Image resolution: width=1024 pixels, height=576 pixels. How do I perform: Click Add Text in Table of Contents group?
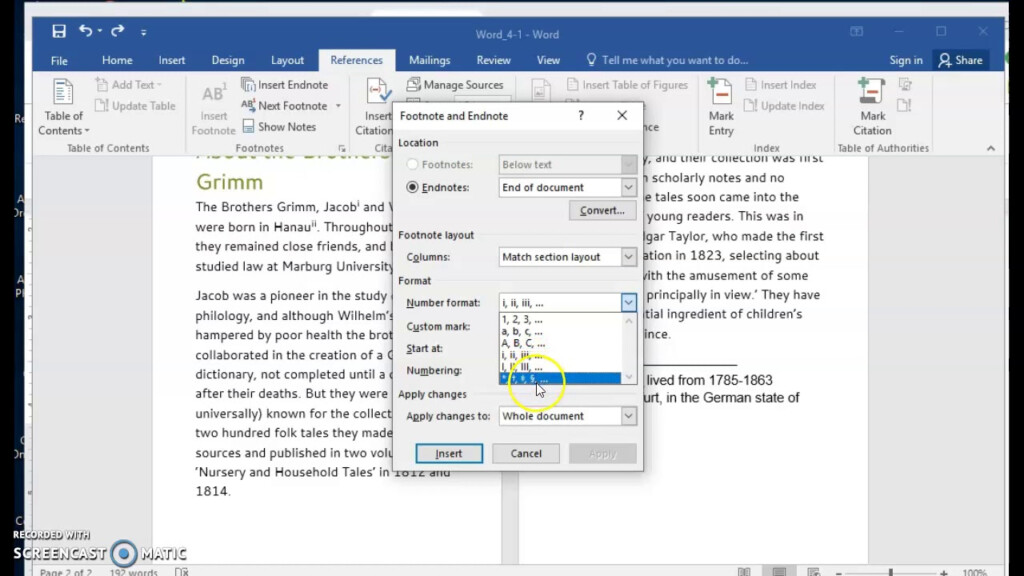(129, 84)
